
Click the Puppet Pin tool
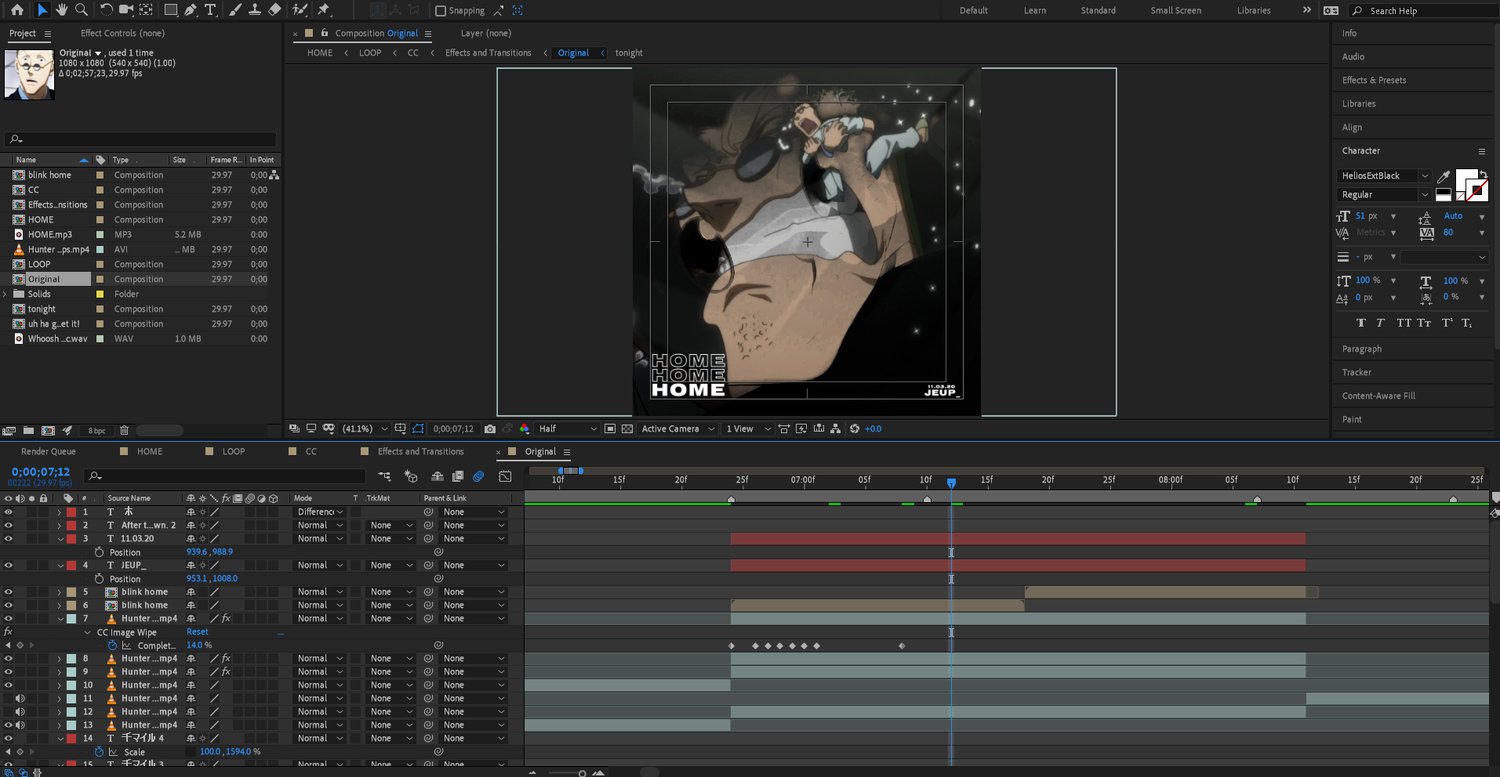coord(324,10)
